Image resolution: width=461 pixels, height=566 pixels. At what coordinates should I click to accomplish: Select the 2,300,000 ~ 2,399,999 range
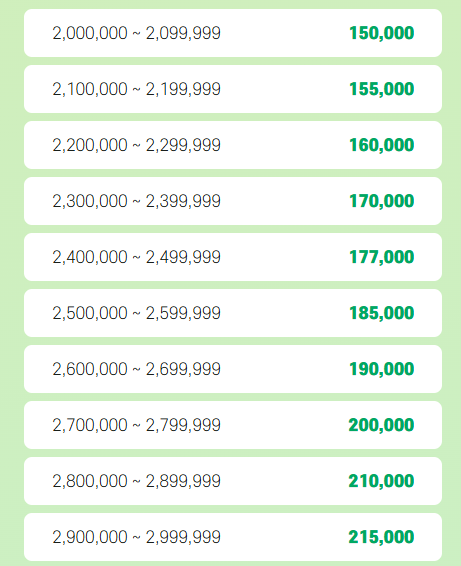click(136, 201)
